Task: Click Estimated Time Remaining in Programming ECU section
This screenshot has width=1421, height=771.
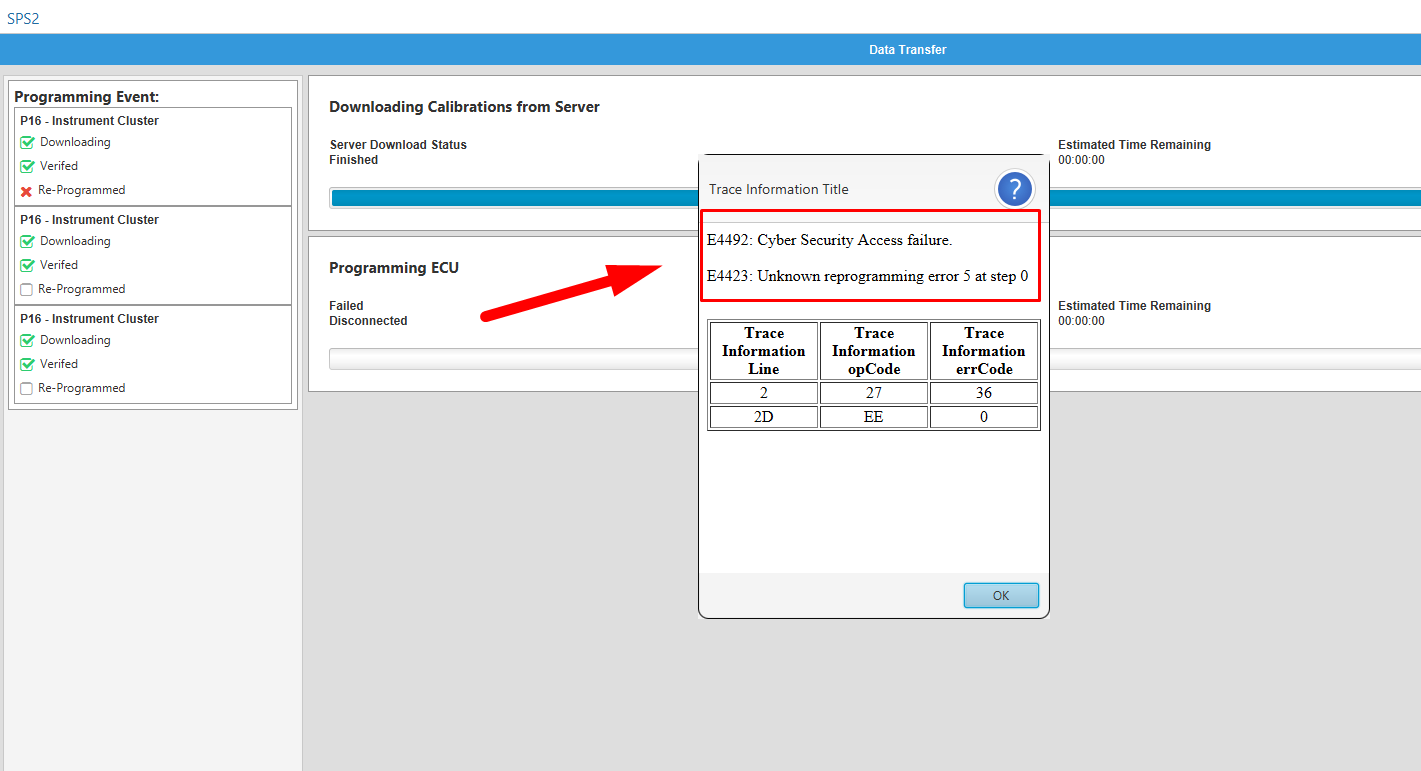Action: click(1134, 306)
